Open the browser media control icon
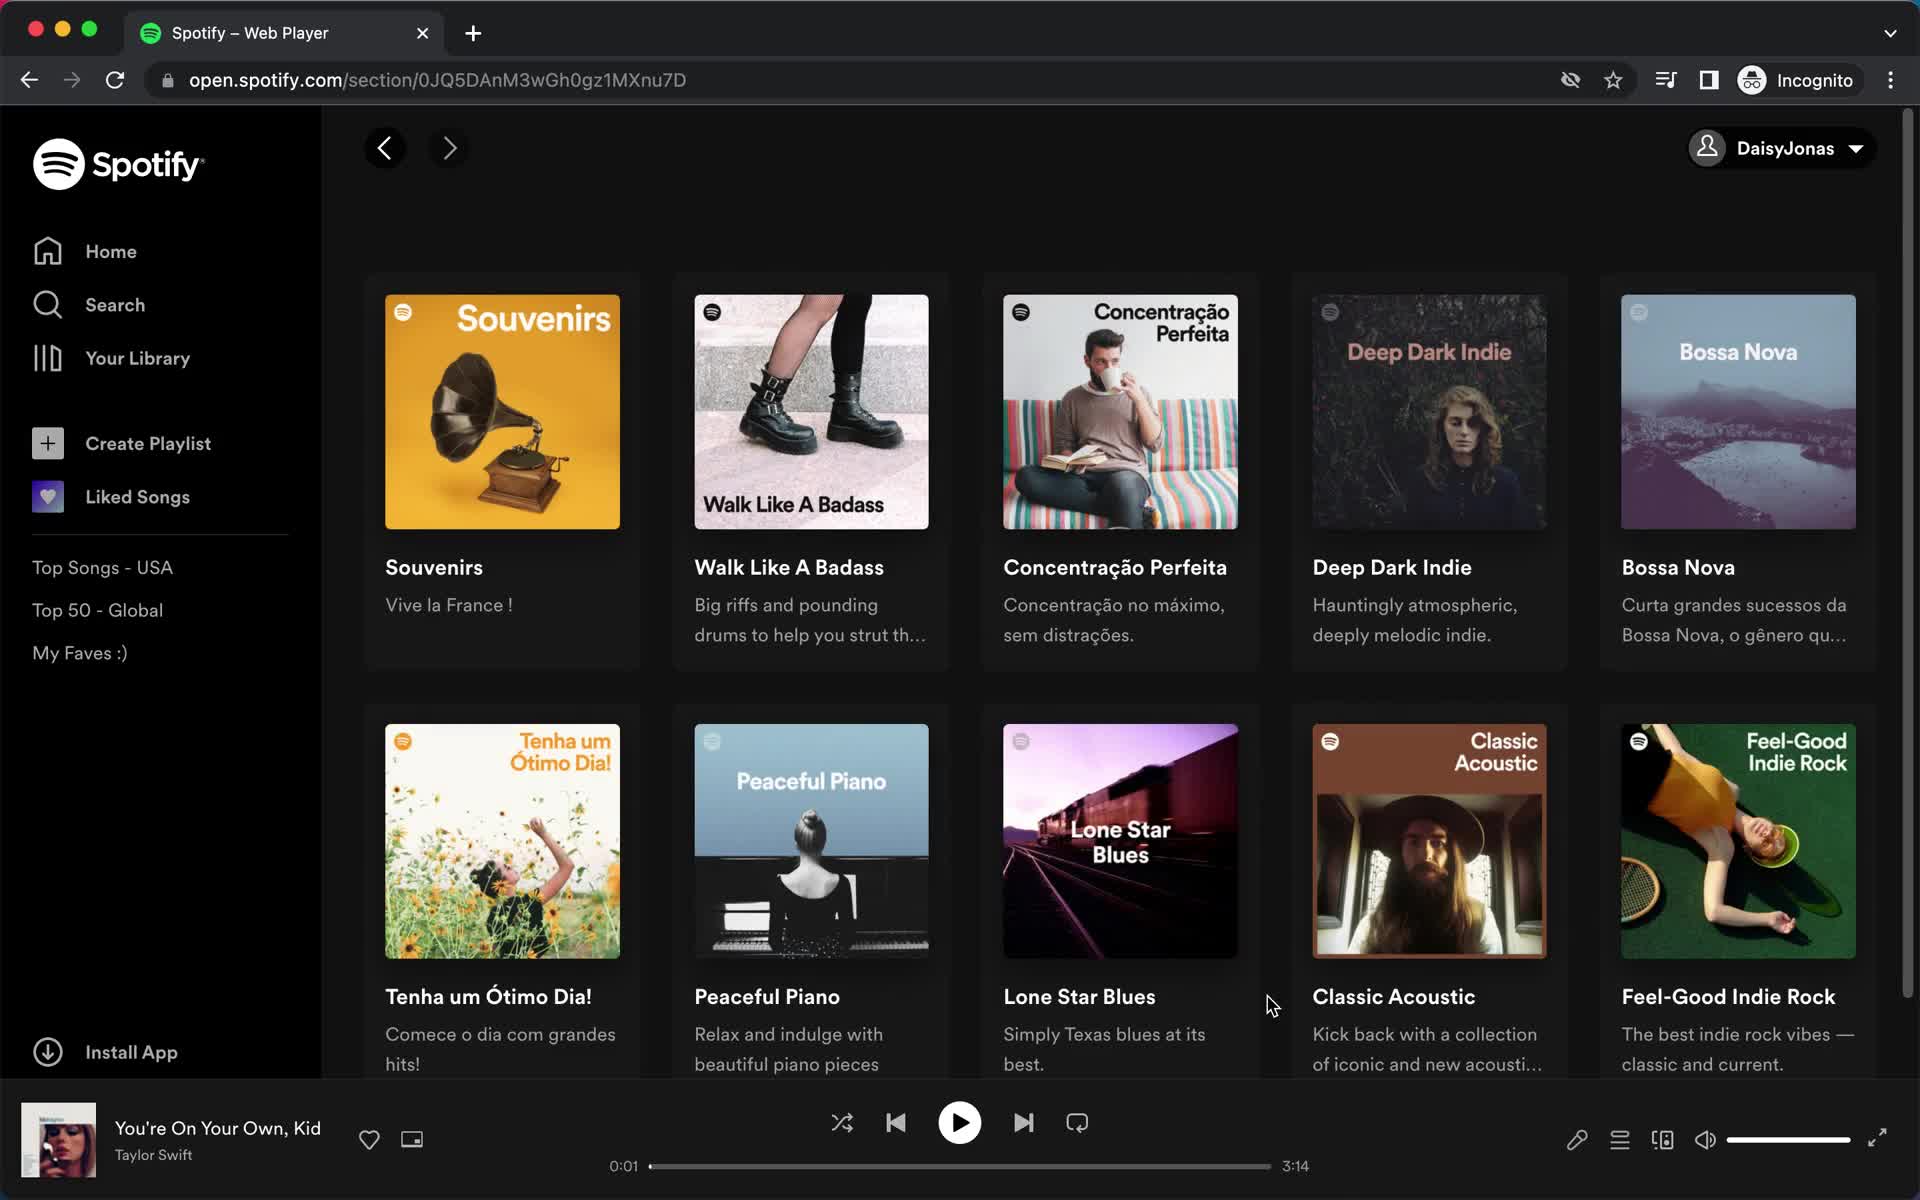The height and width of the screenshot is (1200, 1920). (x=1666, y=80)
